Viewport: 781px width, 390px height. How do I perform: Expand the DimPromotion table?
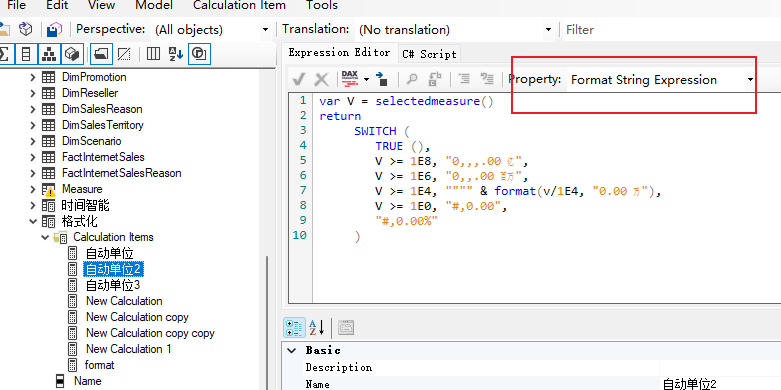(33, 77)
